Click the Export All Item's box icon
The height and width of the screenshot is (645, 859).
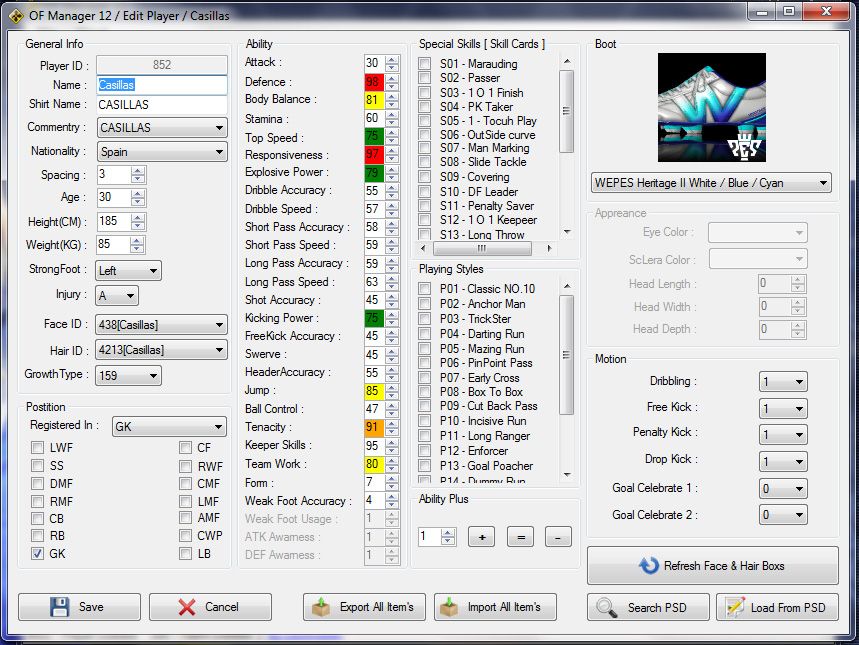[x=321, y=607]
